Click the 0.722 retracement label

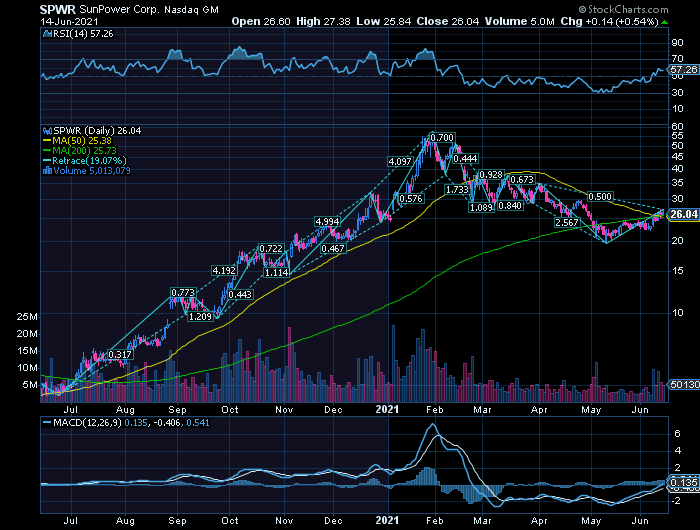coord(271,248)
